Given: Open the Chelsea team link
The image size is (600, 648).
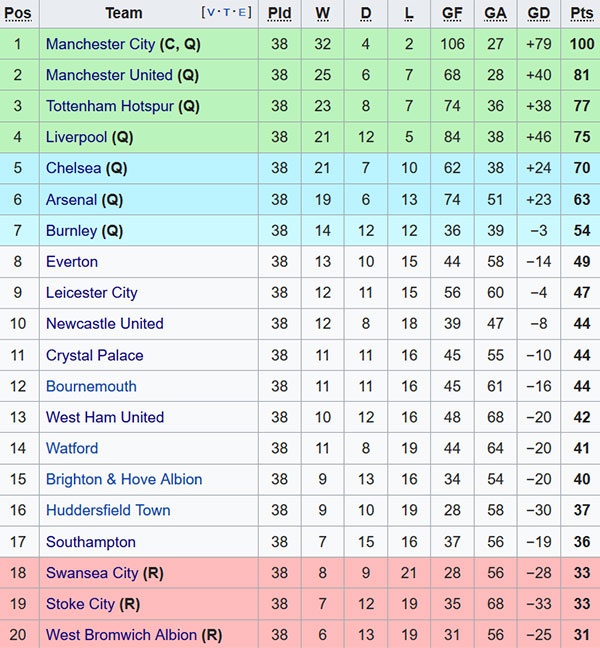Looking at the screenshot, I should tap(73, 168).
